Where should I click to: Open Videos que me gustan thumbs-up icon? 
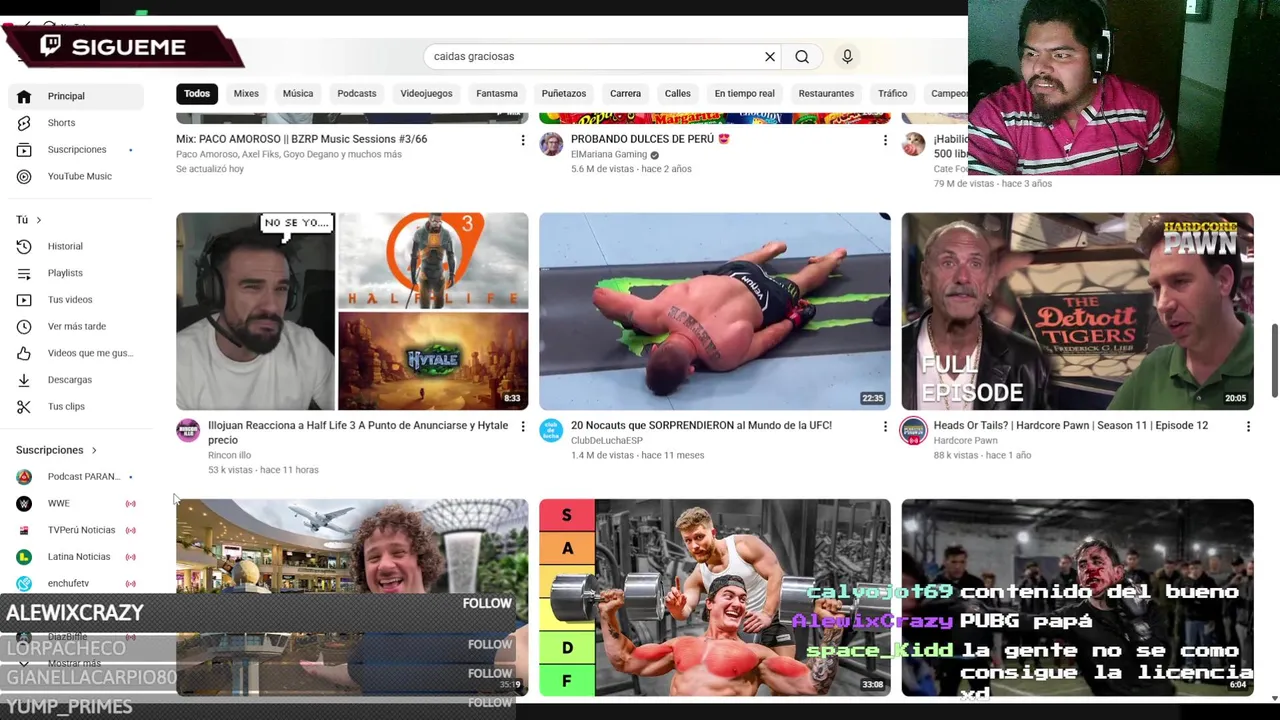click(24, 353)
